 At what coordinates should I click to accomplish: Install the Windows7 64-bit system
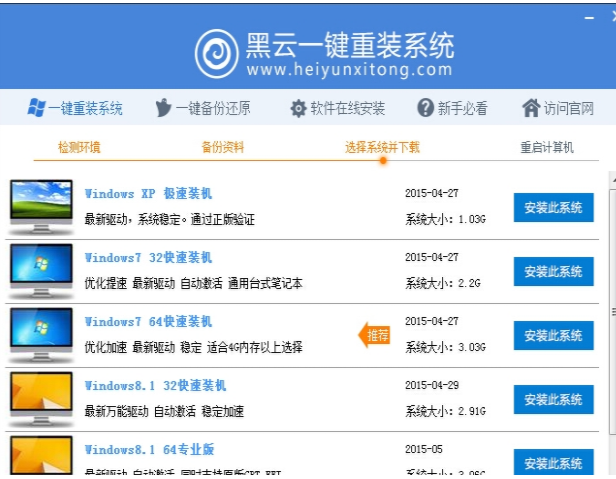point(554,335)
